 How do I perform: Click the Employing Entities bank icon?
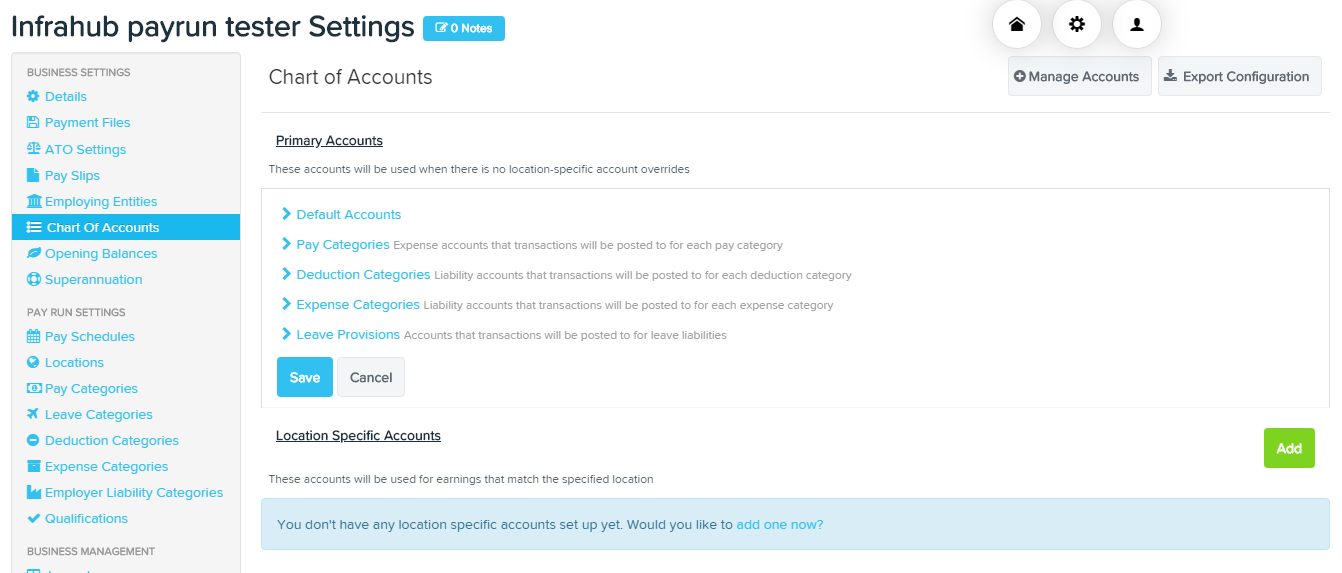point(33,201)
